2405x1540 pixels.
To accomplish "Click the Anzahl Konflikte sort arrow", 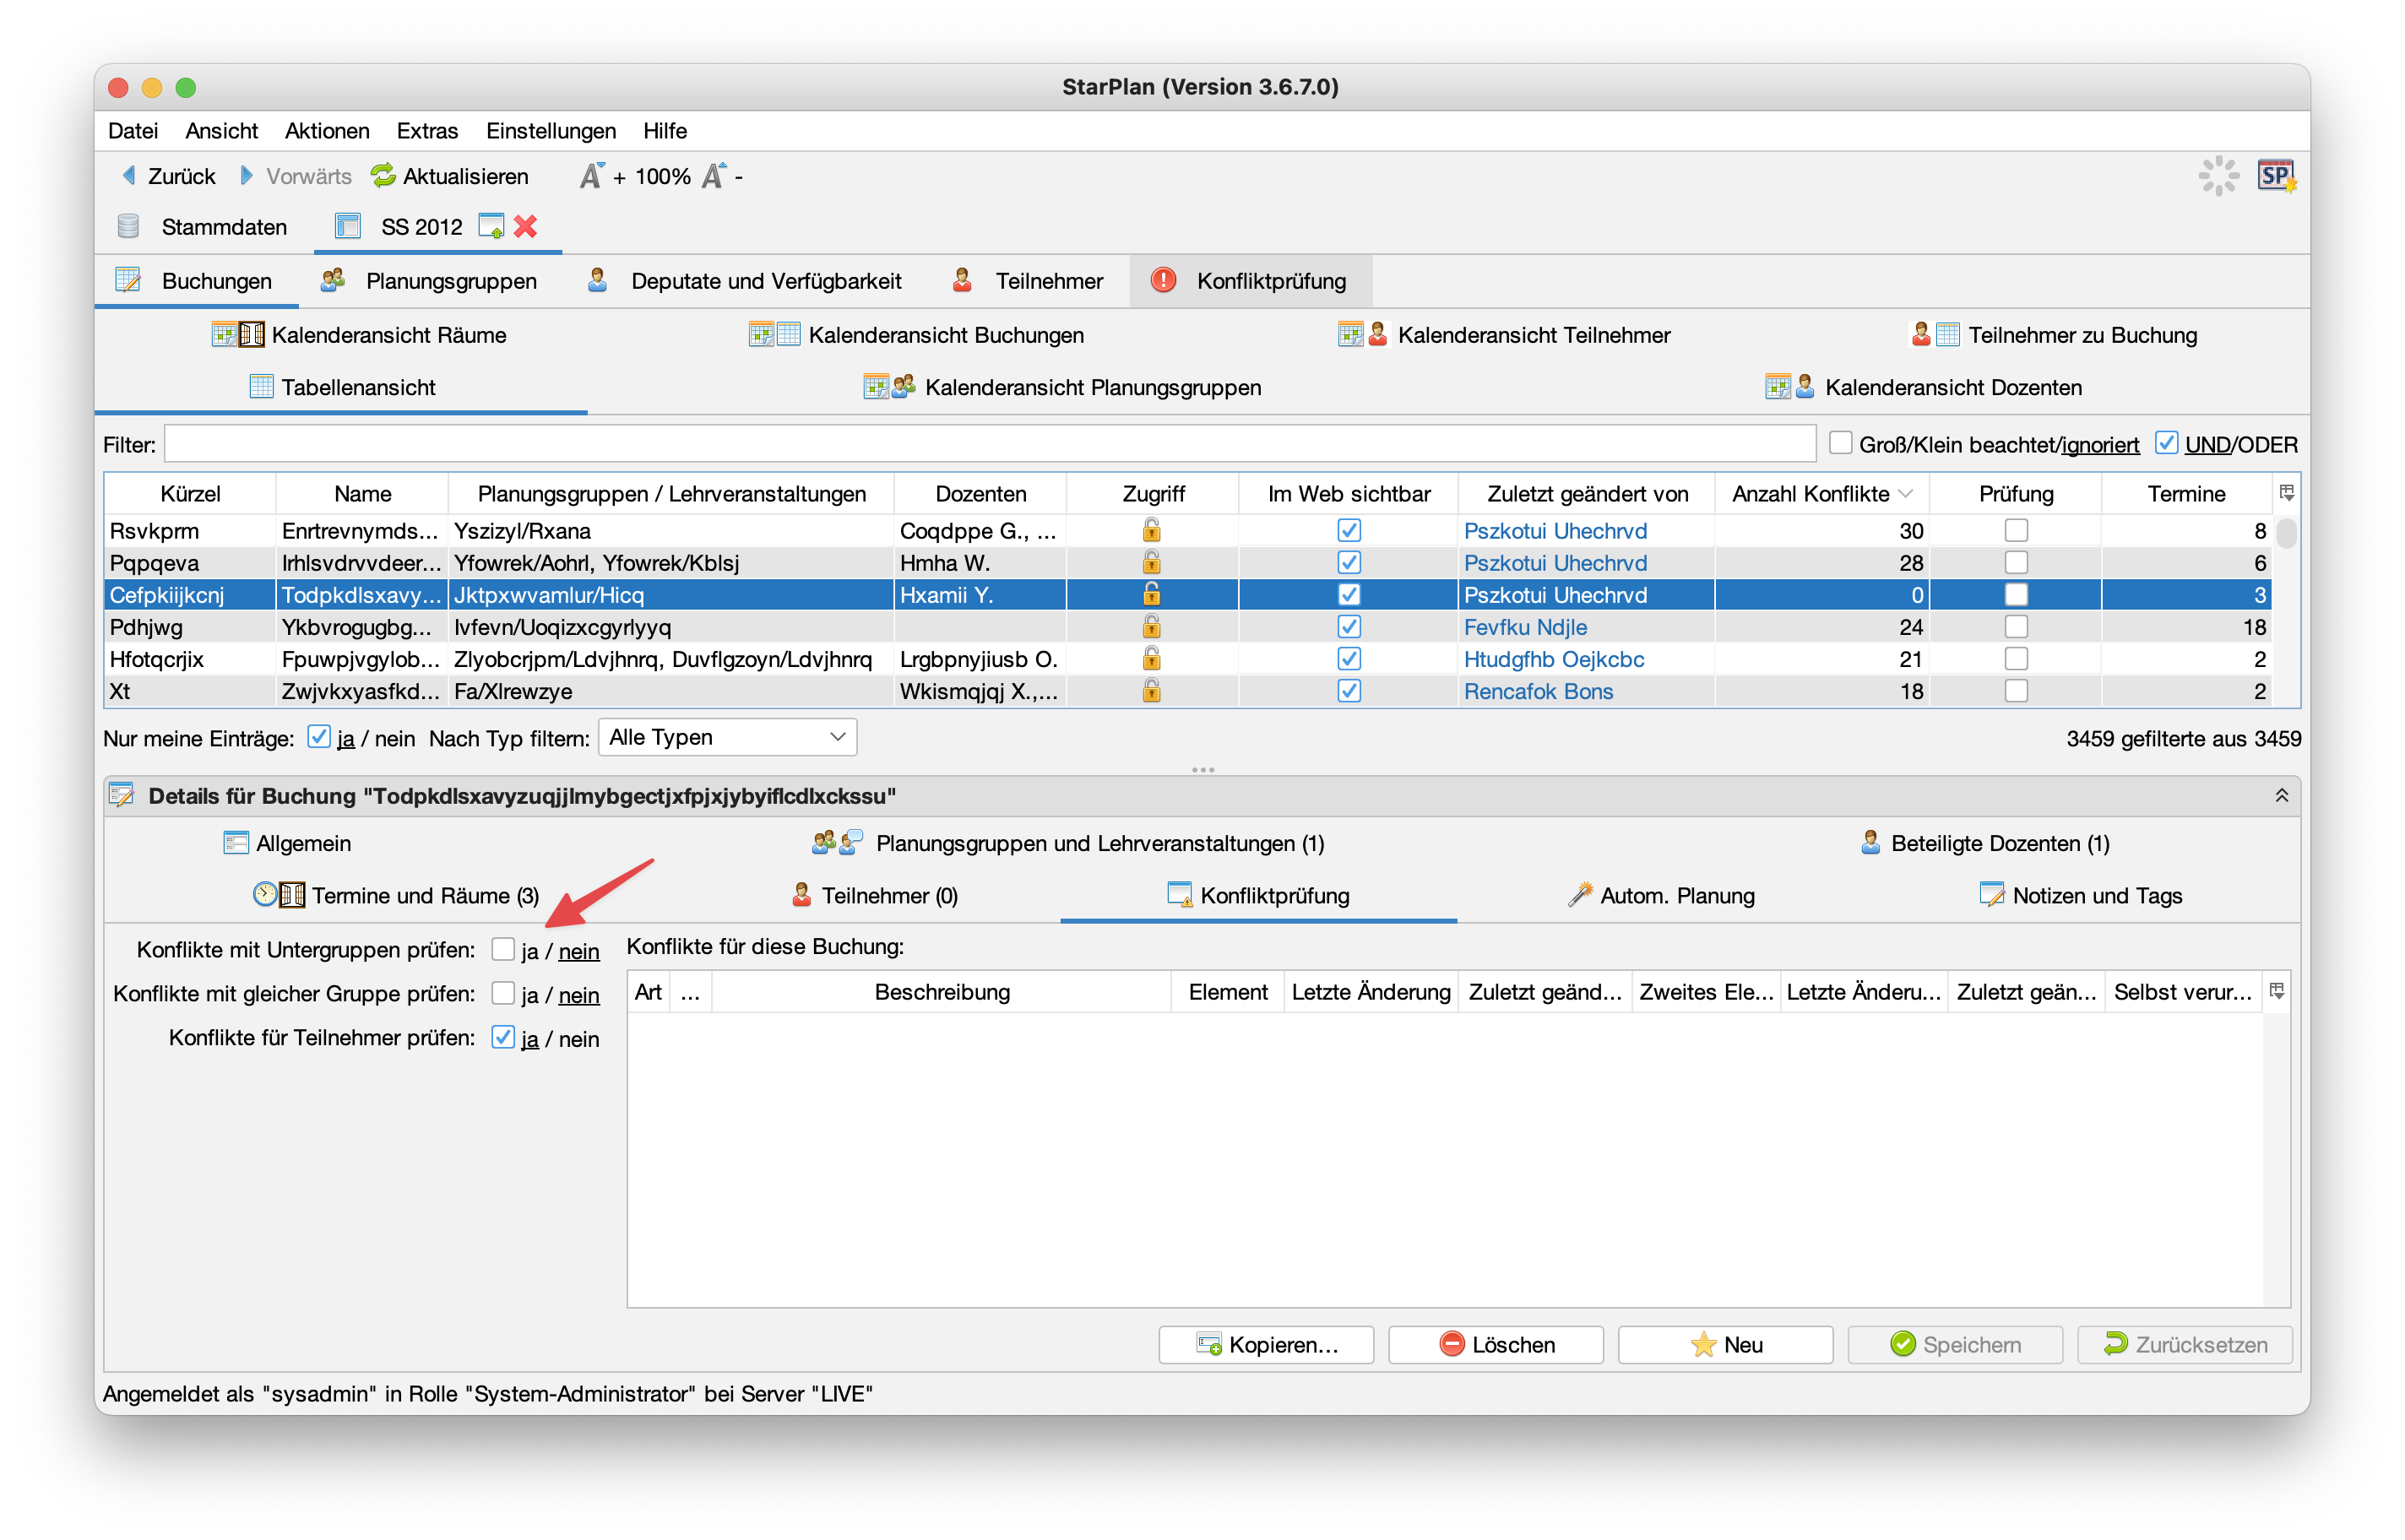I will tap(1905, 493).
